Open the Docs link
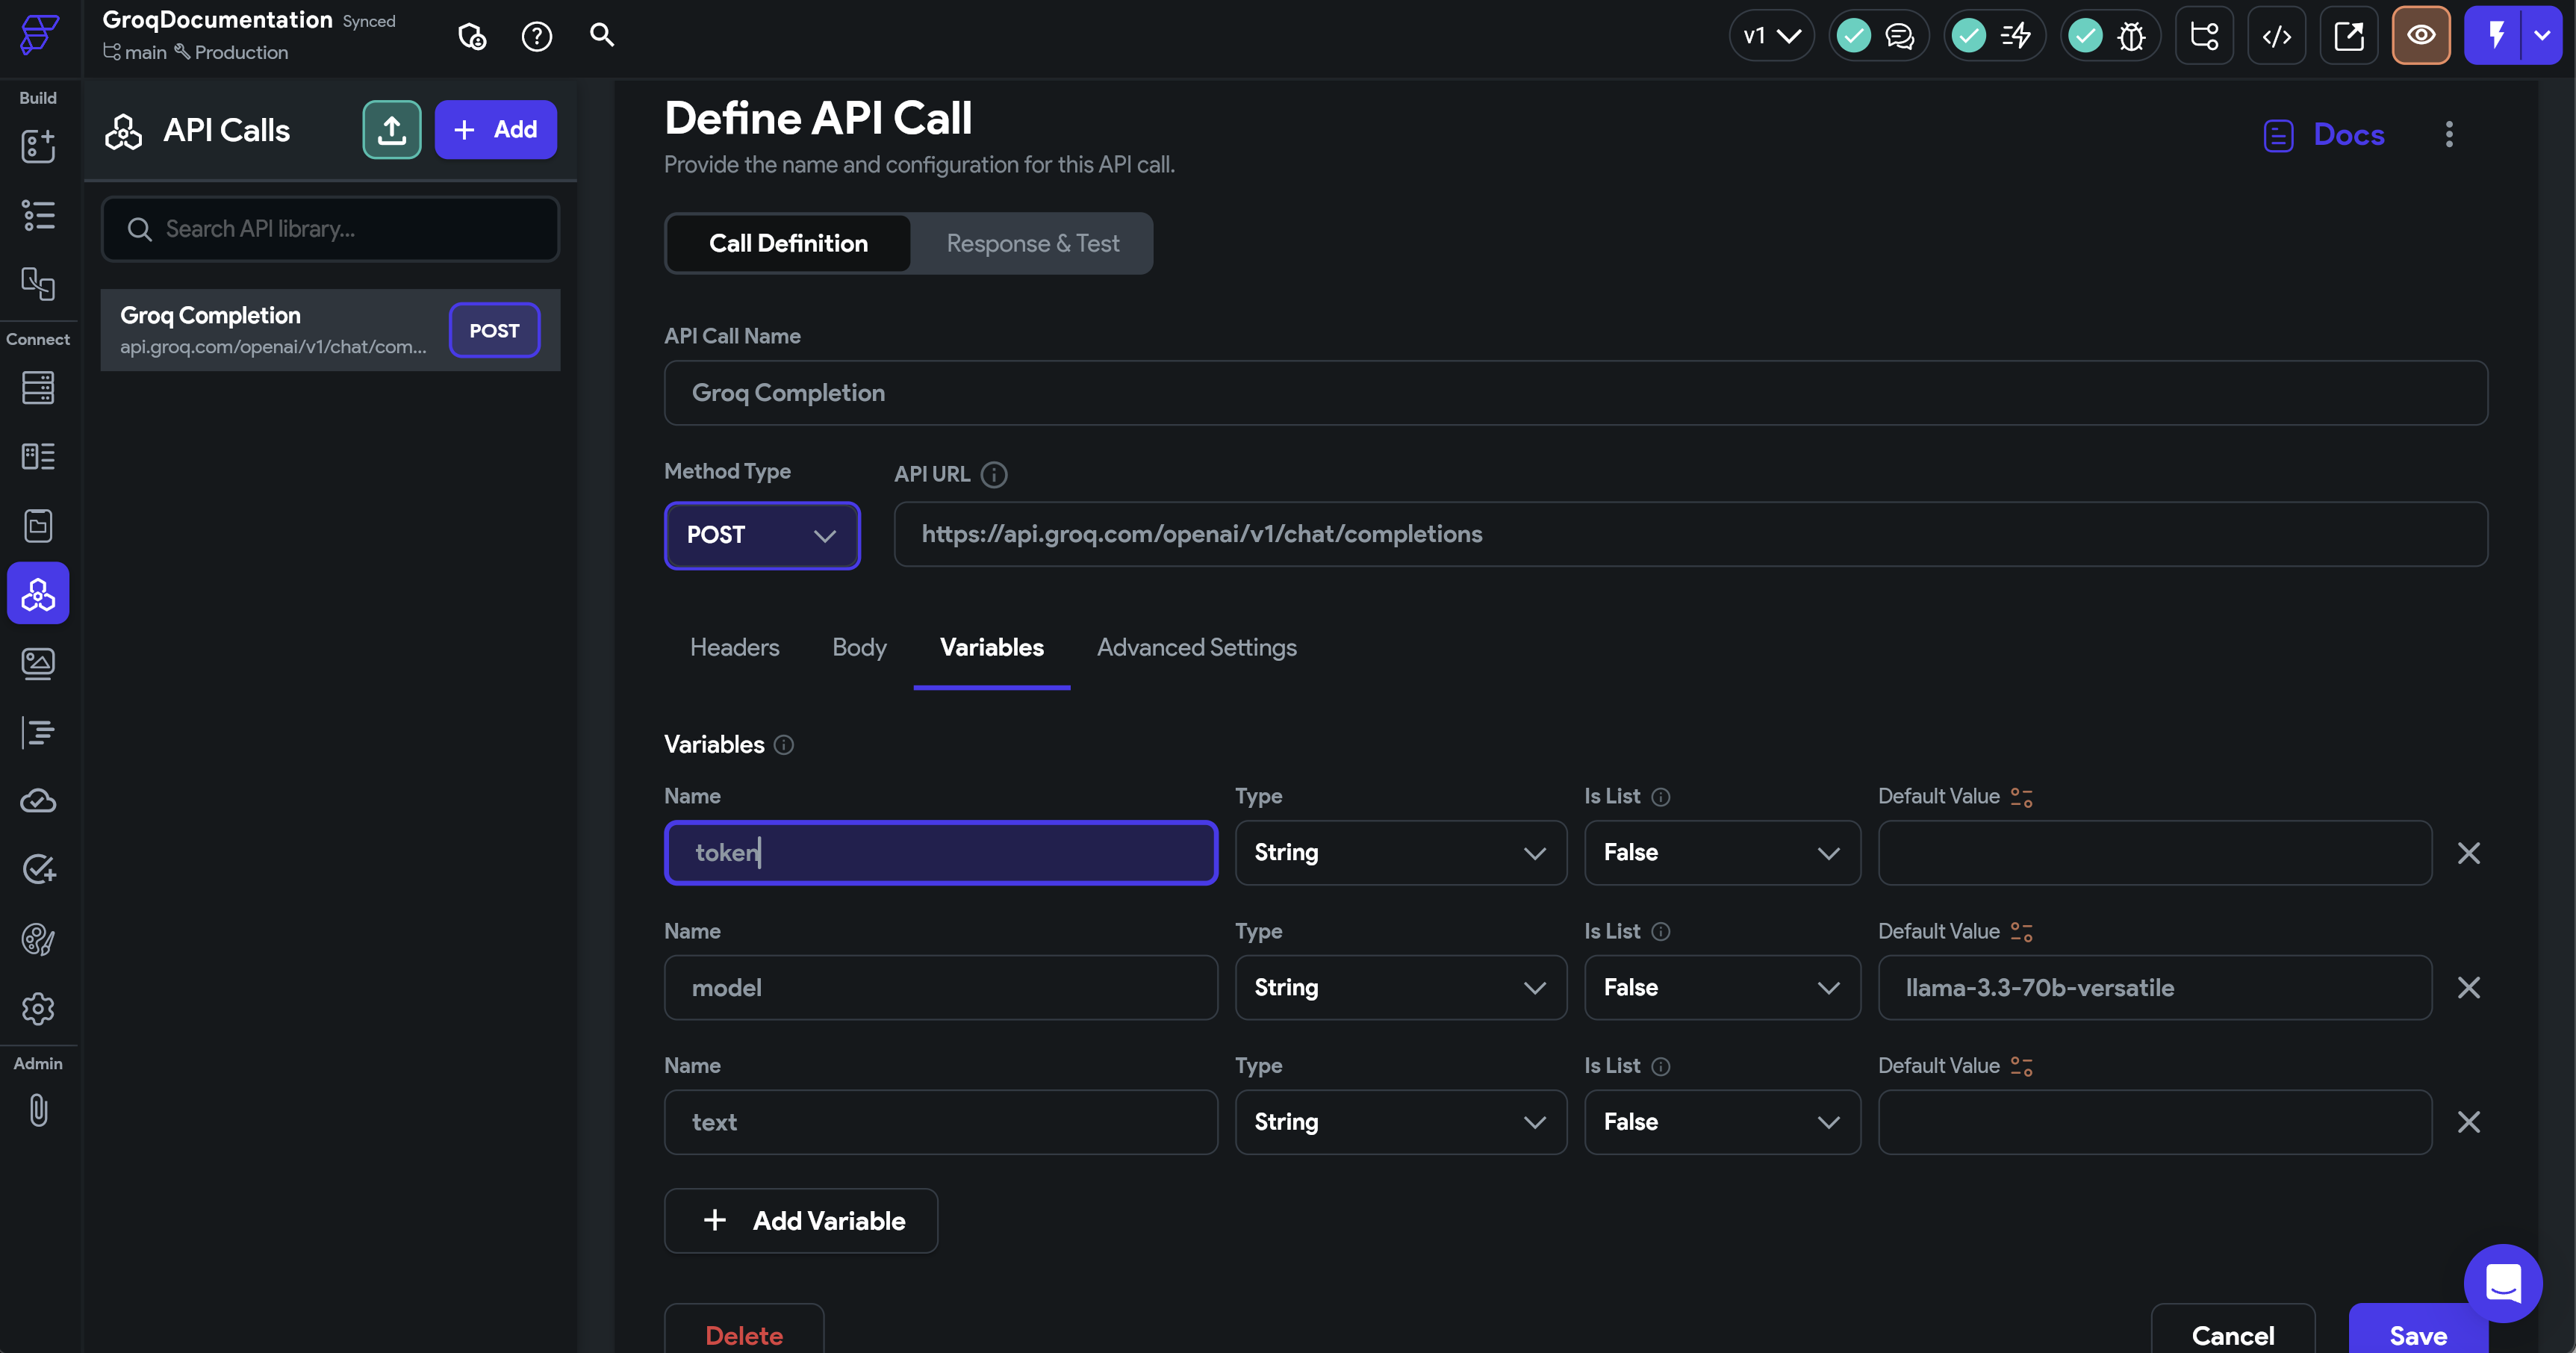The width and height of the screenshot is (2576, 1353). 2323,134
